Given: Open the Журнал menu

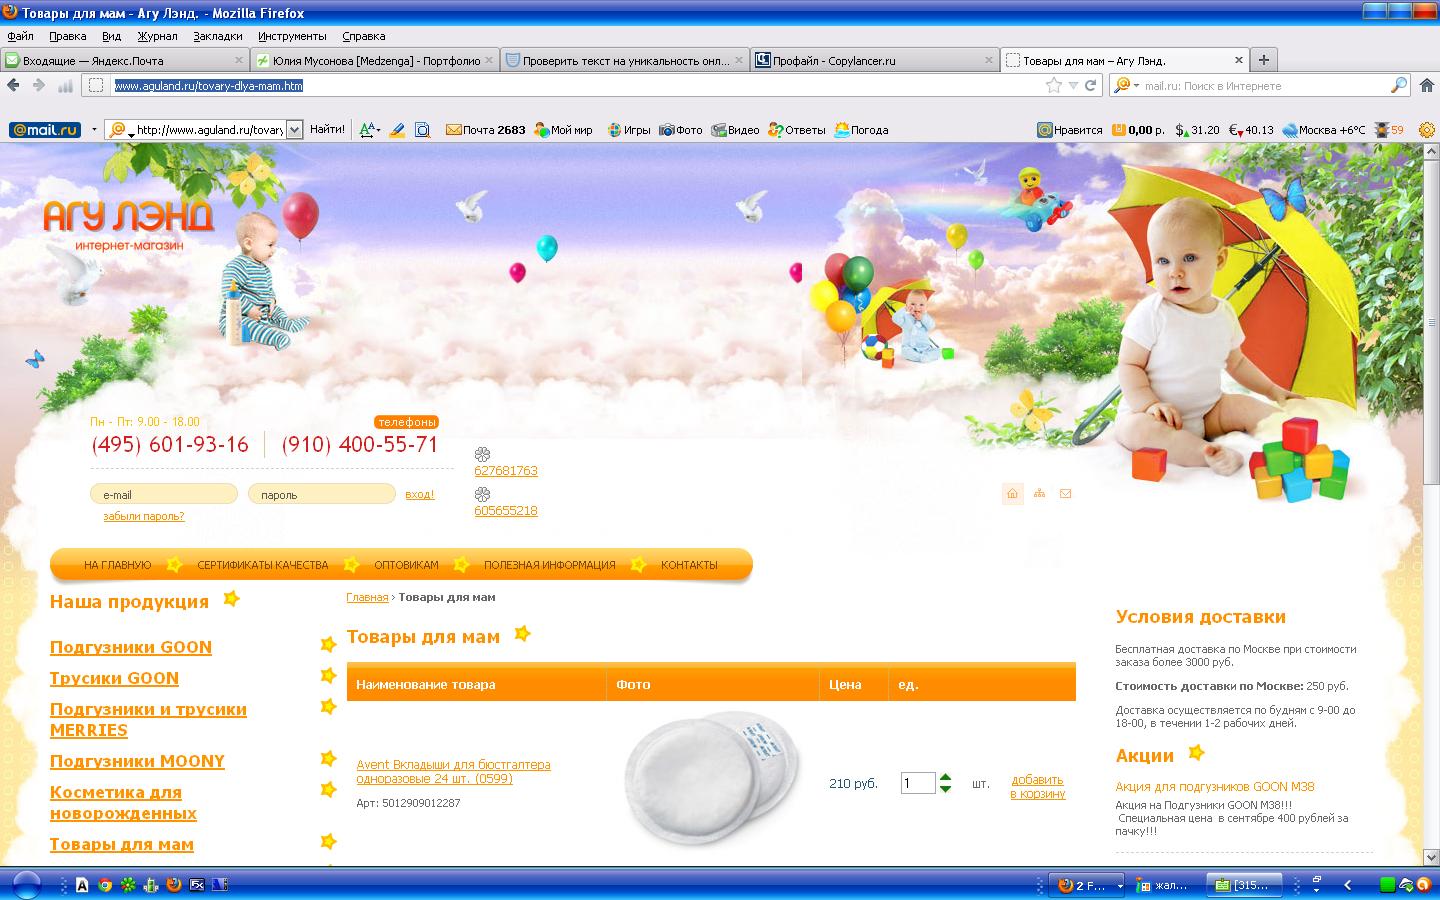Looking at the screenshot, I should click(158, 36).
